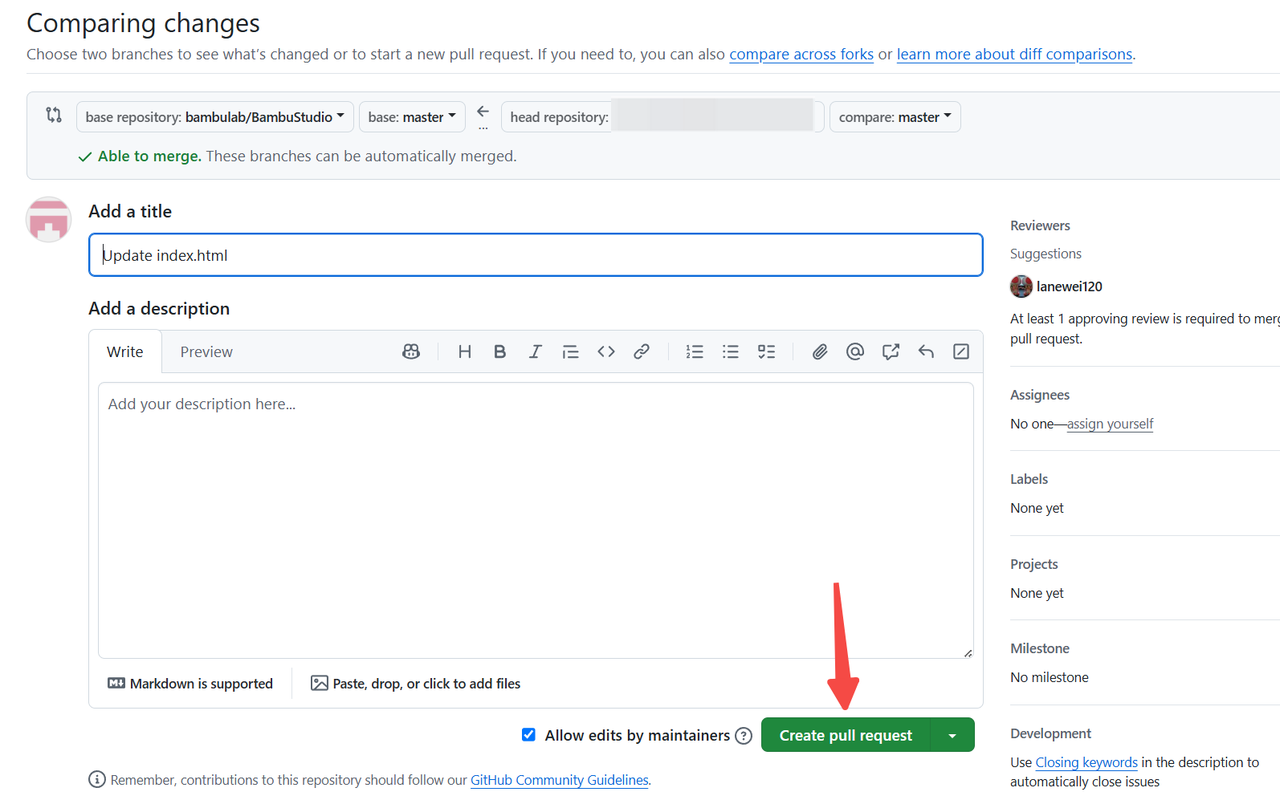The height and width of the screenshot is (796, 1280).
Task: Open saved replies with the reply arrow icon
Action: point(926,352)
